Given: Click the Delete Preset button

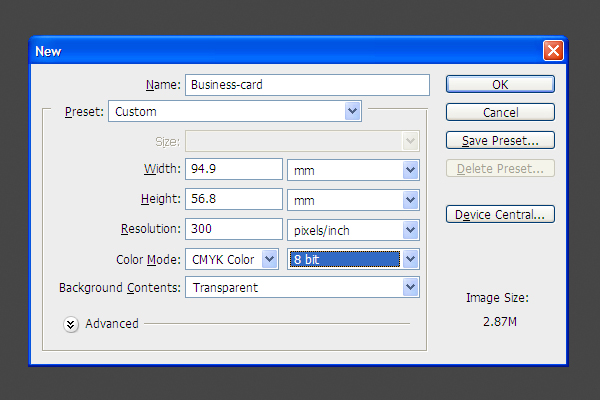Looking at the screenshot, I should 500,168.
